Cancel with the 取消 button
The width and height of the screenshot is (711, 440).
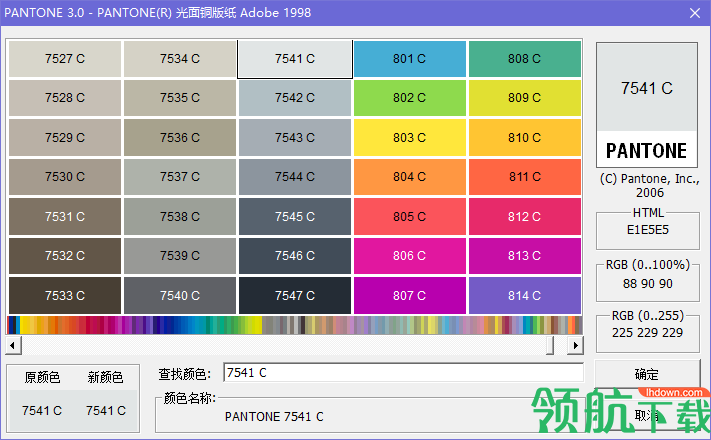point(647,415)
